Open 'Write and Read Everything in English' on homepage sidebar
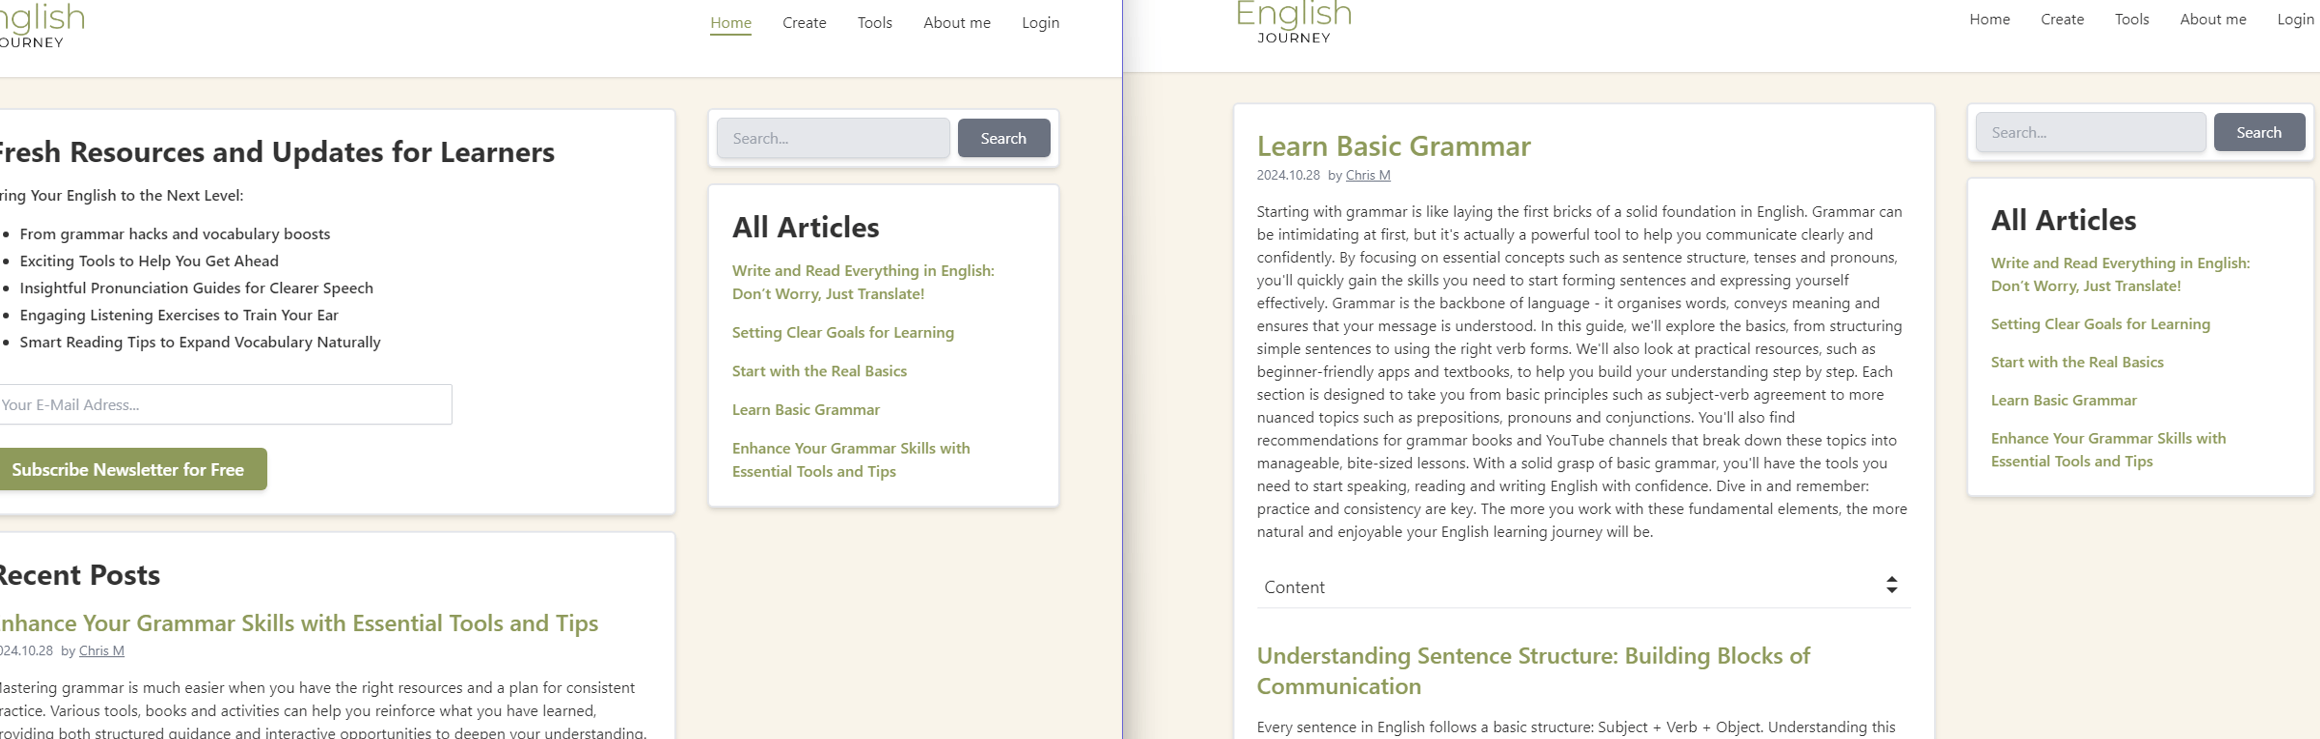Screen dimensions: 2320x739 point(862,282)
